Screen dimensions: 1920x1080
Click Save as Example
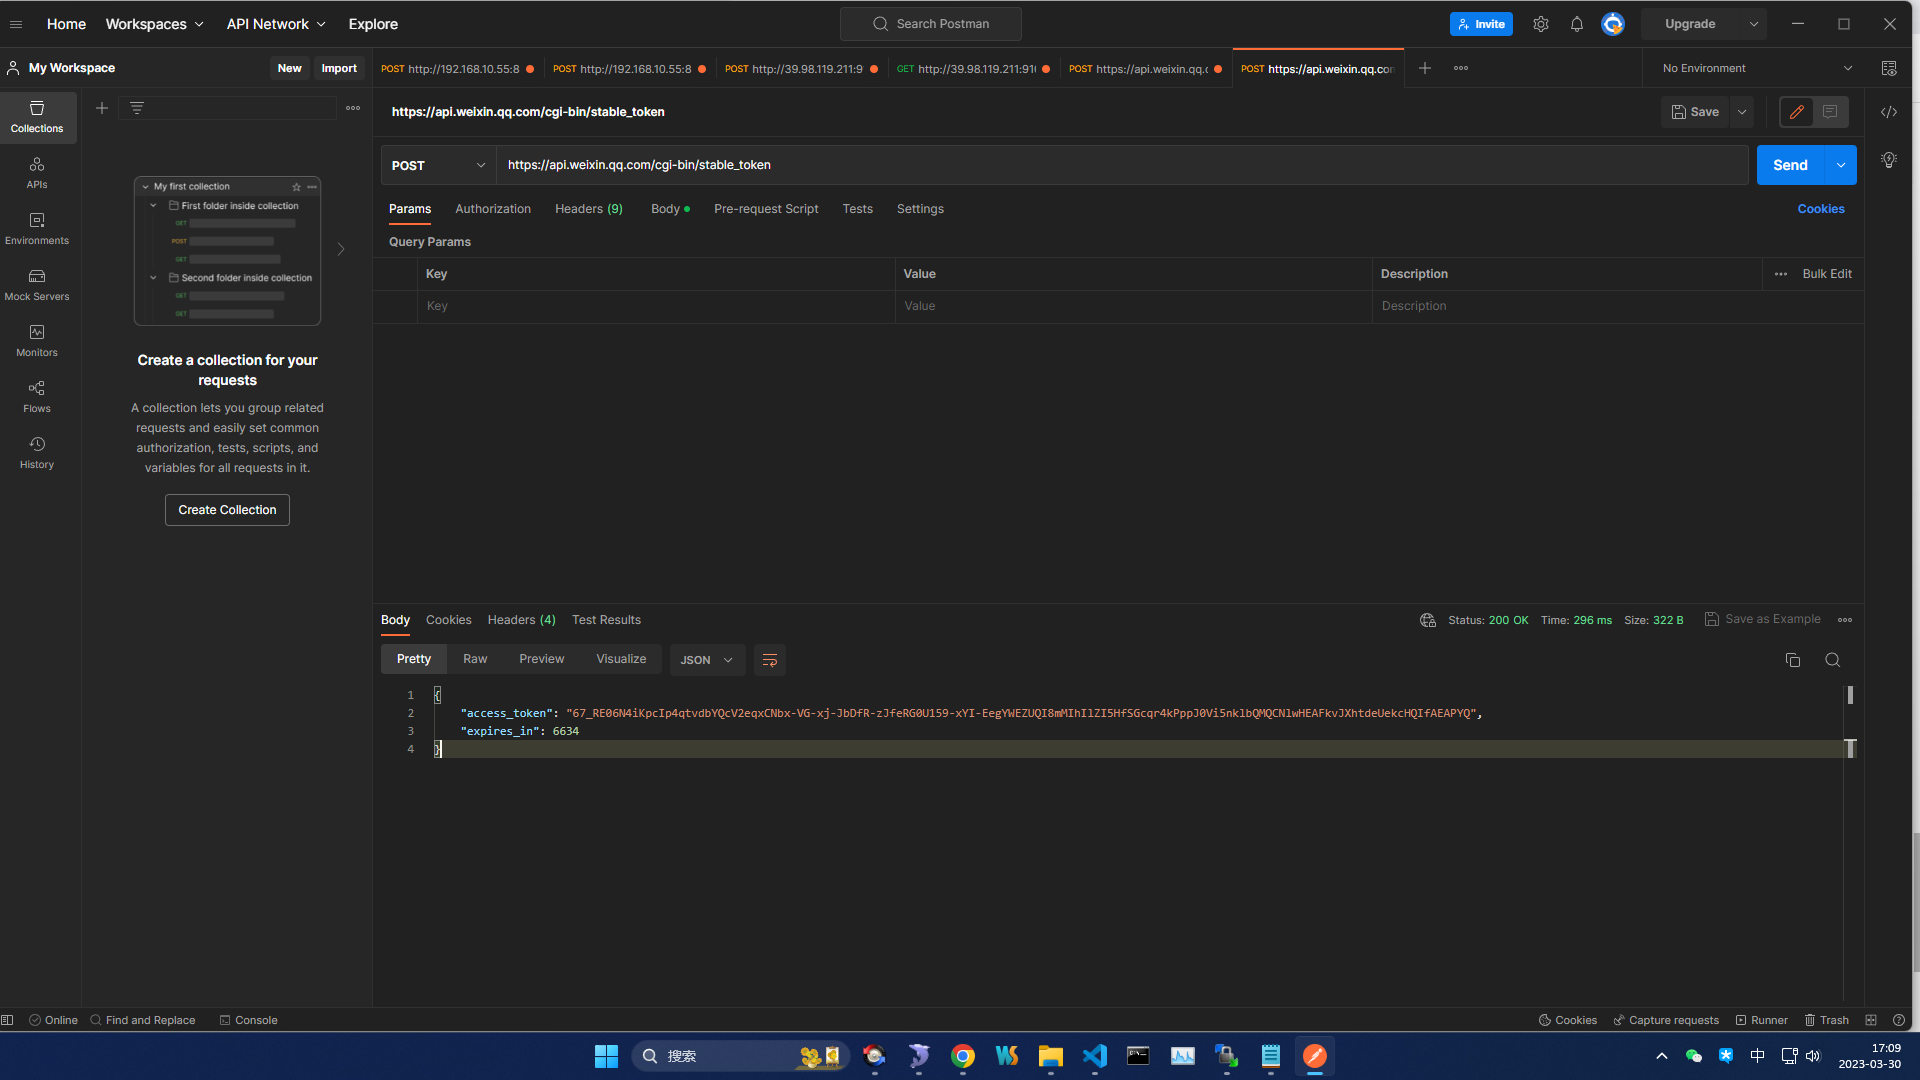tap(1763, 619)
